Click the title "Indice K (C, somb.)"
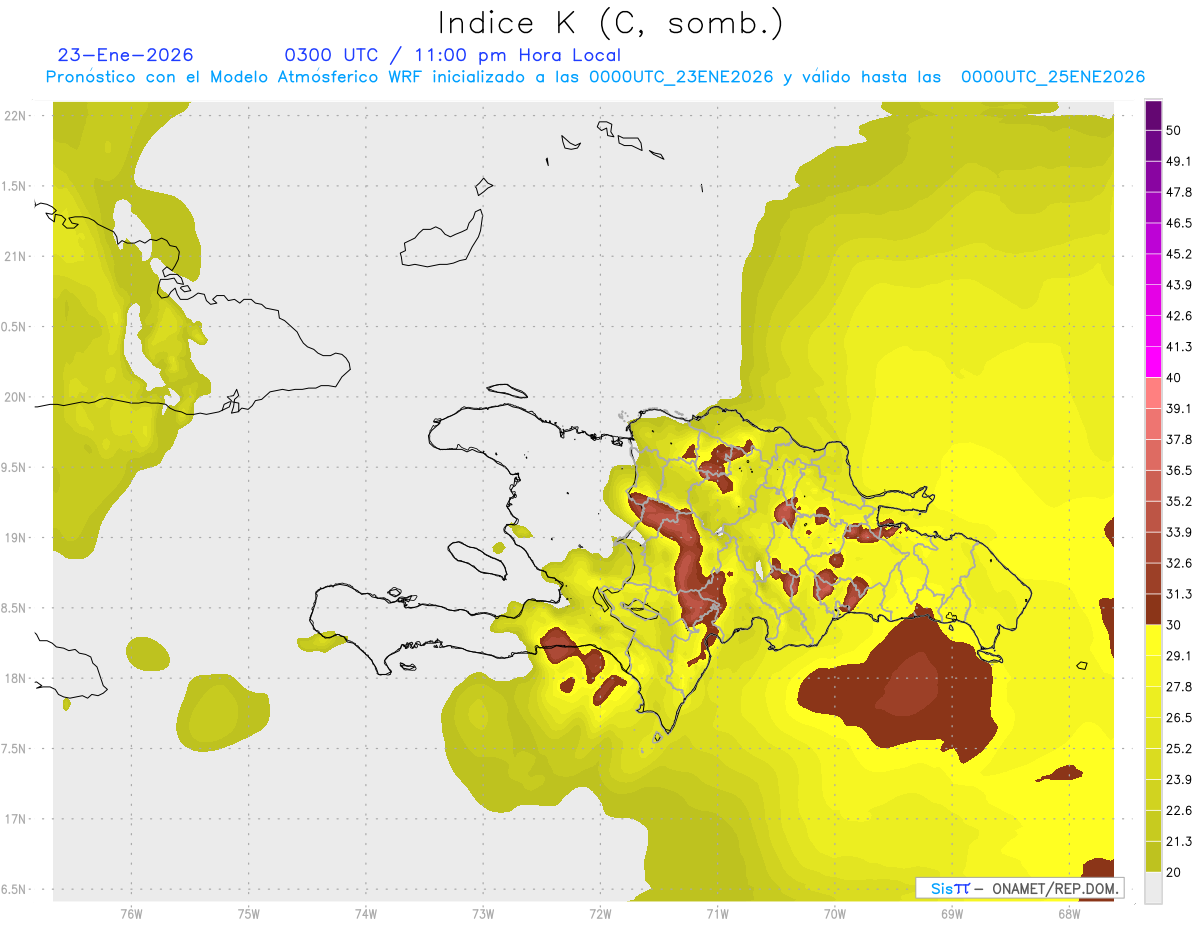The height and width of the screenshot is (927, 1200). pyautogui.click(x=610, y=24)
